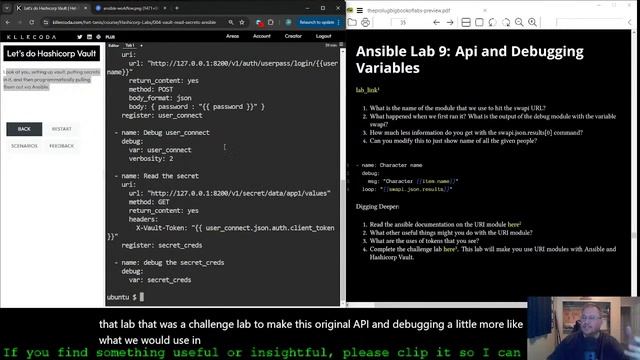640x360 pixels.
Task: Click the presenter webcam thumbnail
Action: pos(584,328)
